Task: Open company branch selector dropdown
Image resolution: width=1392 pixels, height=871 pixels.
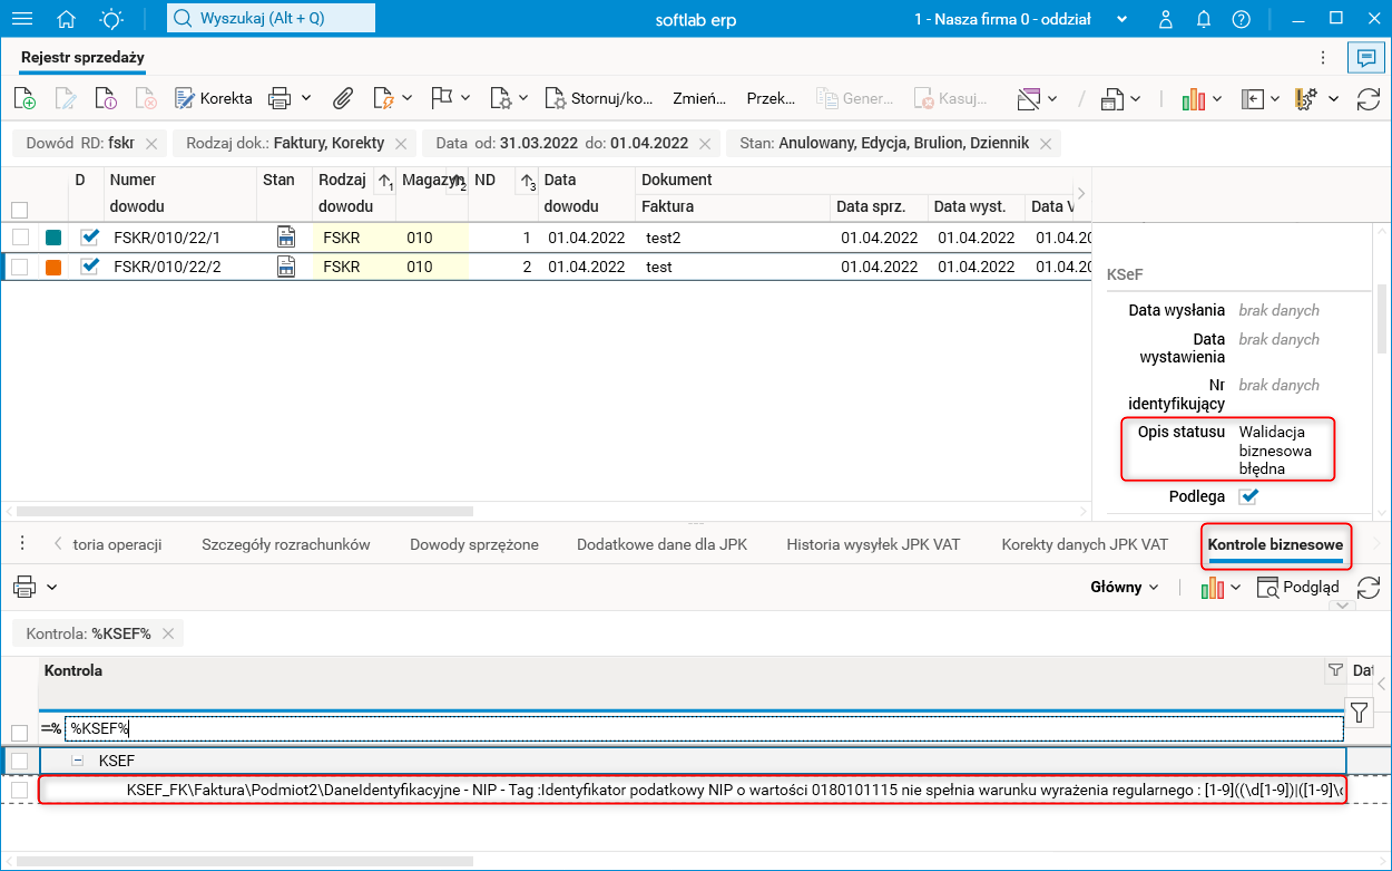Action: point(1121,19)
